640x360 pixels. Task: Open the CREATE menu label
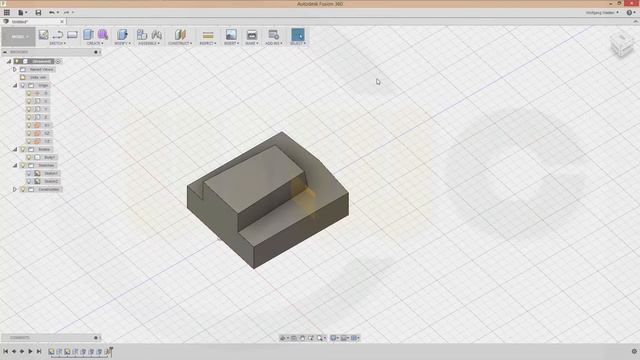pyautogui.click(x=95, y=43)
